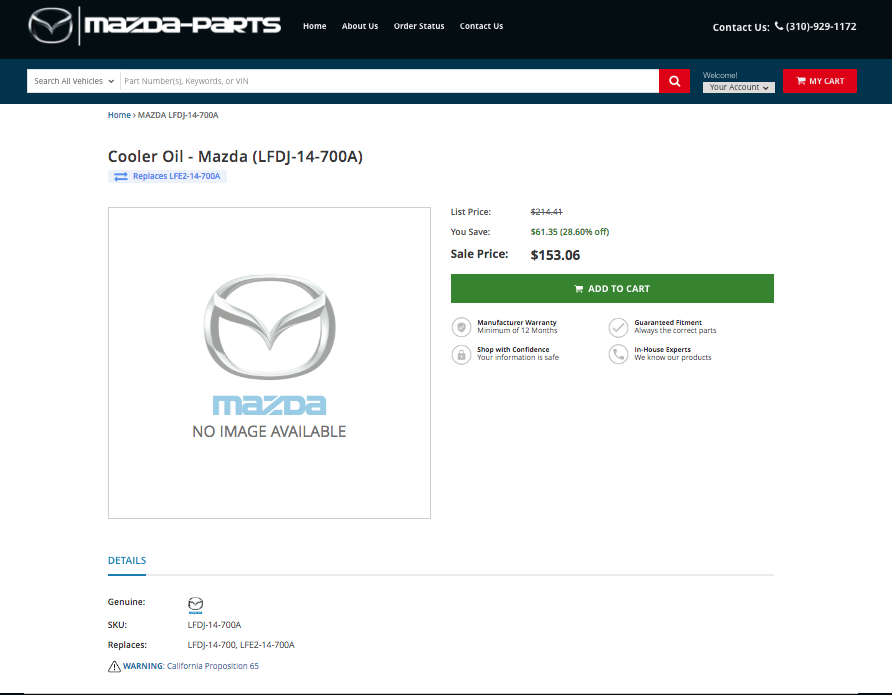Click the Shop with Confidence label
Screen dimensions: 892x695
click(x=513, y=350)
